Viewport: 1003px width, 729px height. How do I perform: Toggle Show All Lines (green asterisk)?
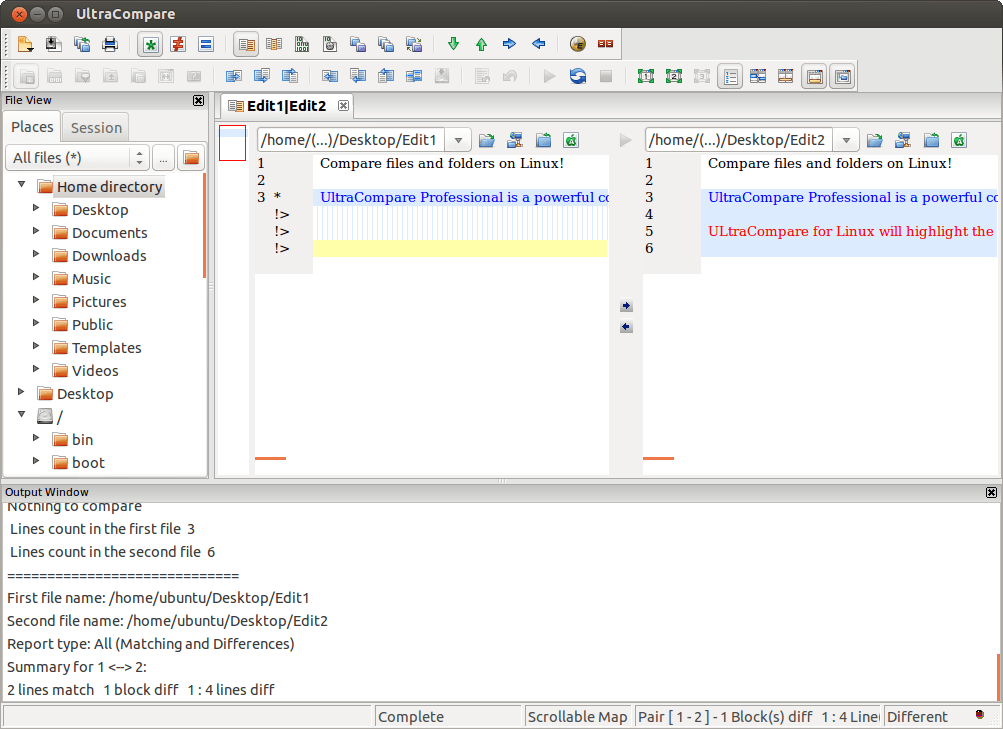[150, 44]
